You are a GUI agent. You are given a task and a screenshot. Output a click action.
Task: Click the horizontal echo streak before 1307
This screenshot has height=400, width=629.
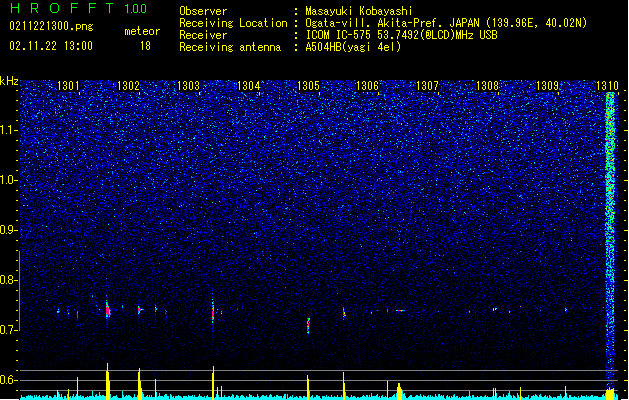point(400,311)
